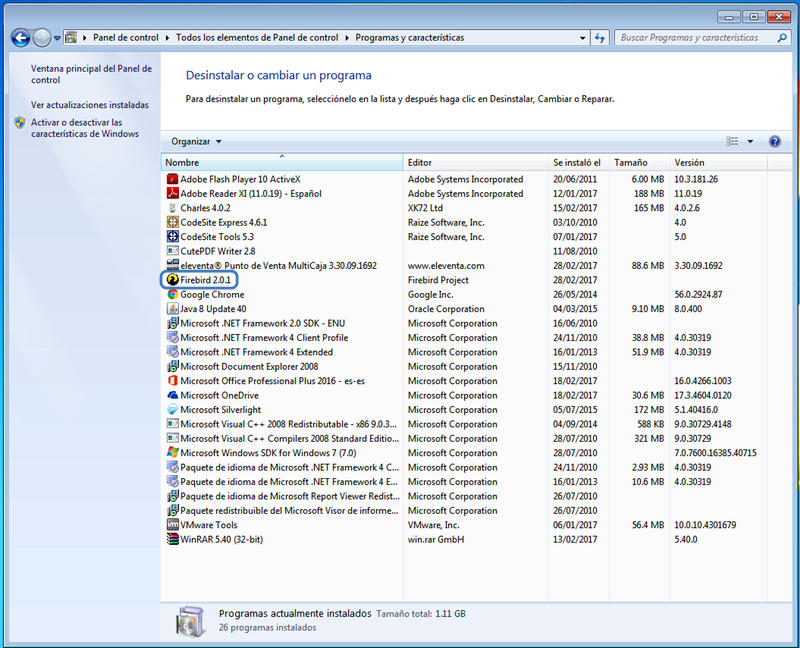800x648 pixels.
Task: Select Paquete de idioma Microsoft Report Viewer
Action: (x=464, y=496)
